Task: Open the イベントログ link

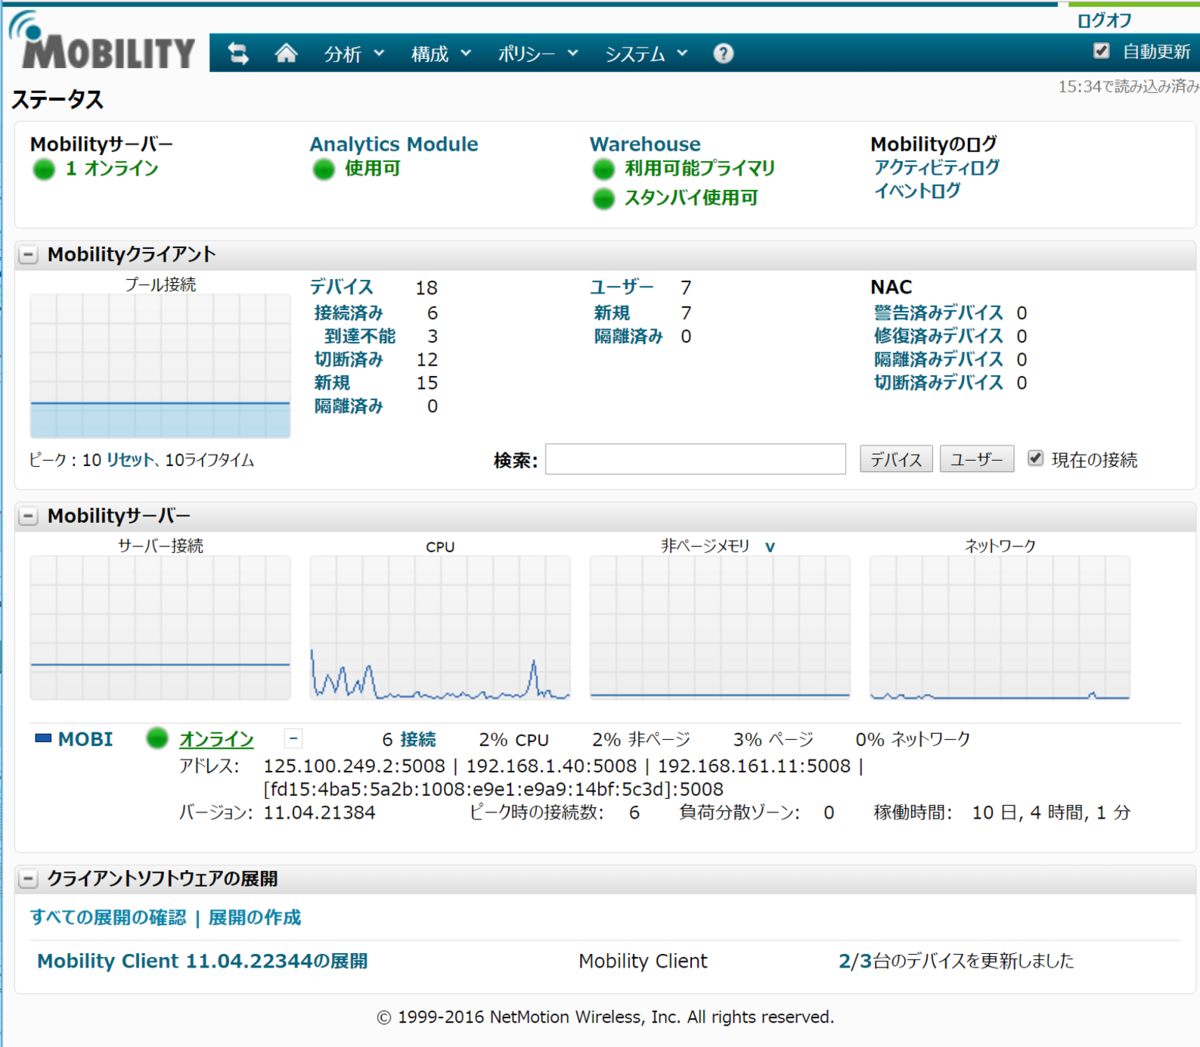Action: pyautogui.click(x=917, y=191)
